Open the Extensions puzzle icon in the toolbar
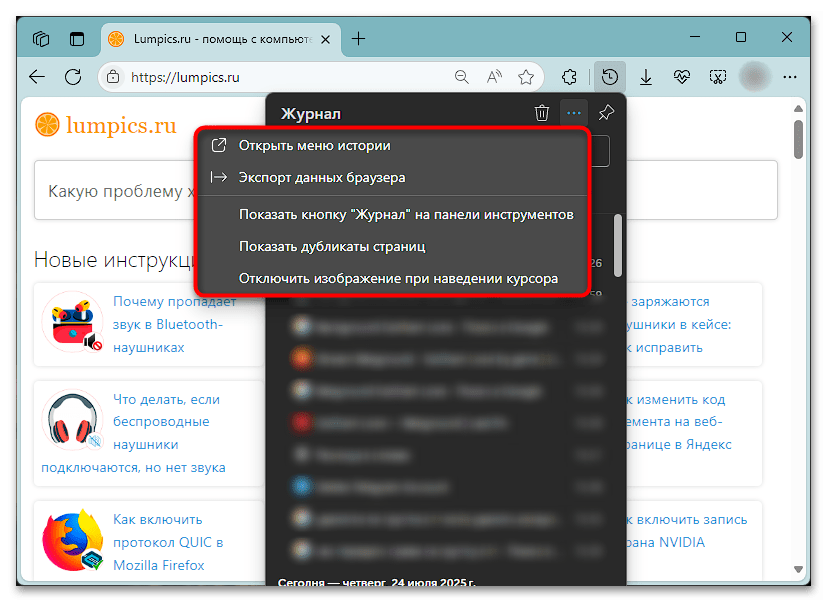 [x=569, y=76]
